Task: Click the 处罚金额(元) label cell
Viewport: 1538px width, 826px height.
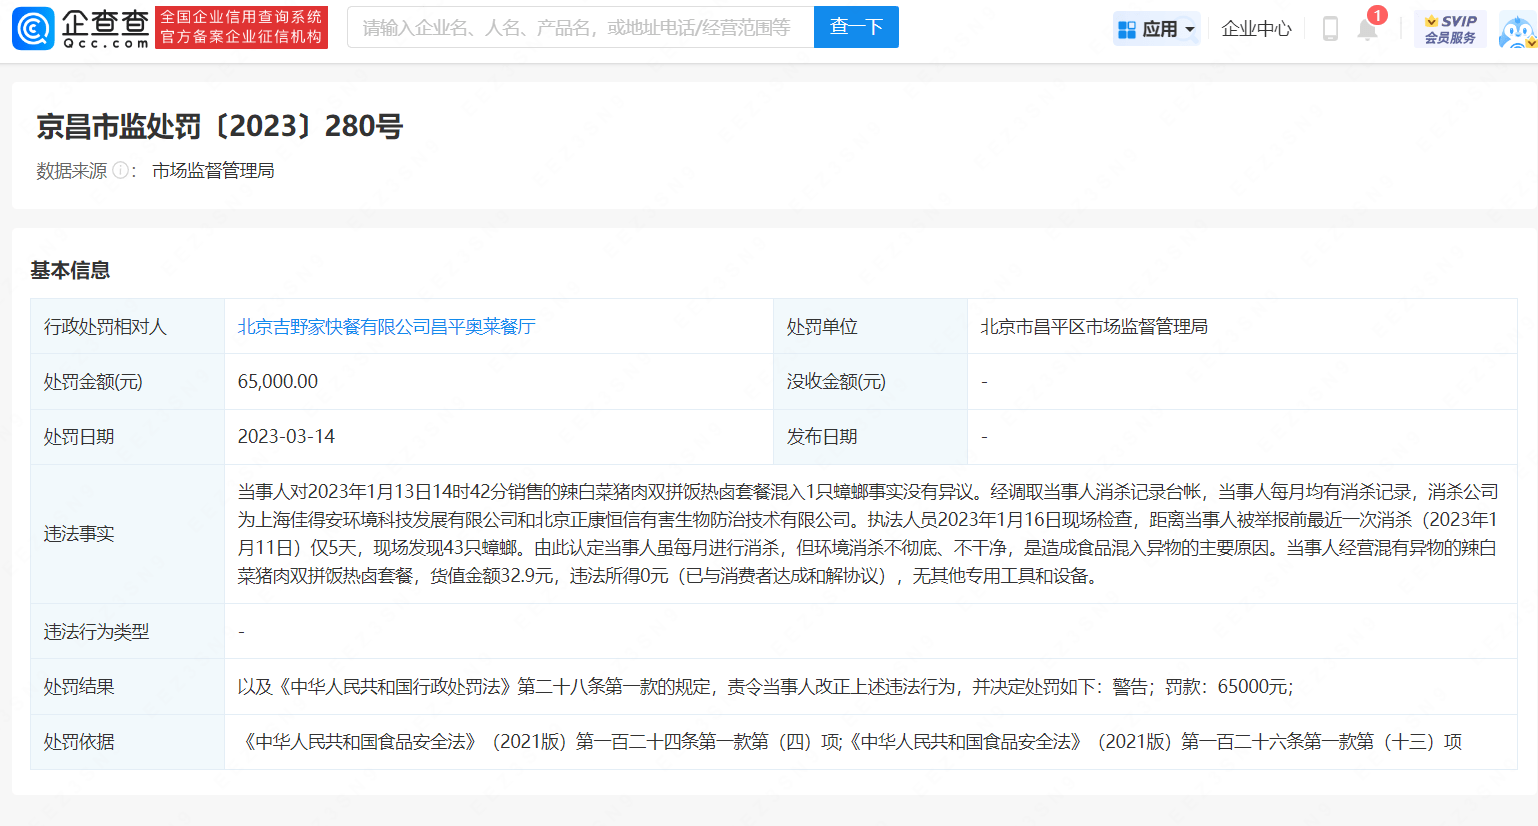Action: pyautogui.click(x=128, y=382)
